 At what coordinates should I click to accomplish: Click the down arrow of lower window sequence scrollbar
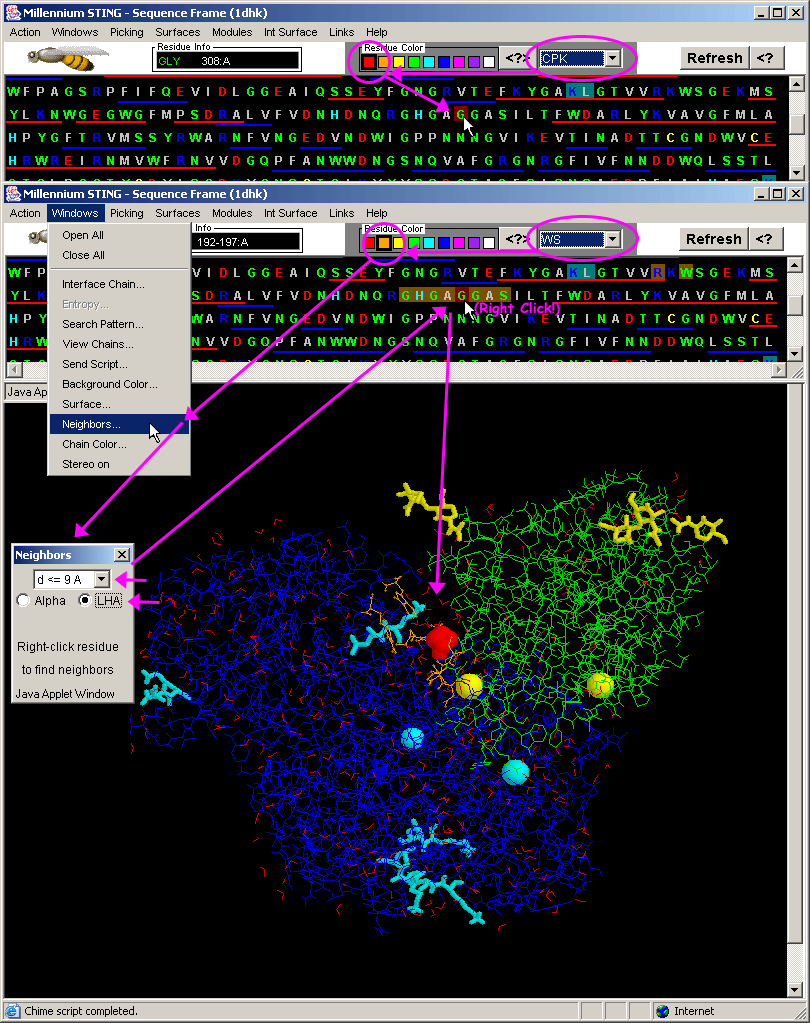pyautogui.click(x=794, y=354)
